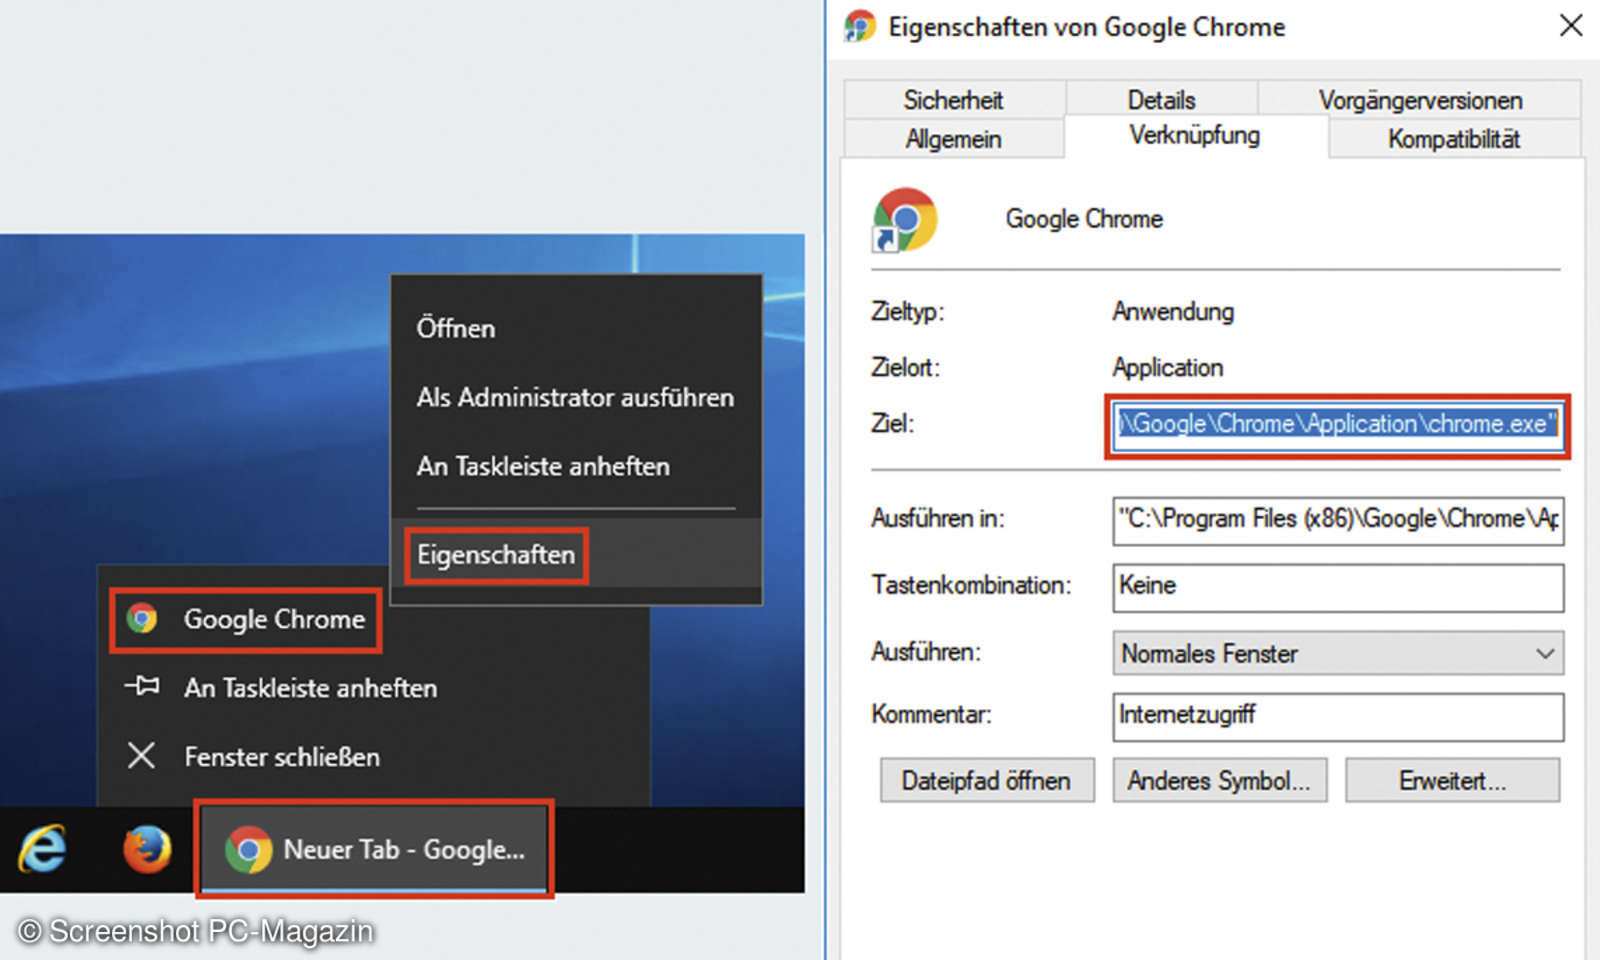Open the 'Erweitert...' options
Screen dimensions: 1600x960
coord(1452,780)
